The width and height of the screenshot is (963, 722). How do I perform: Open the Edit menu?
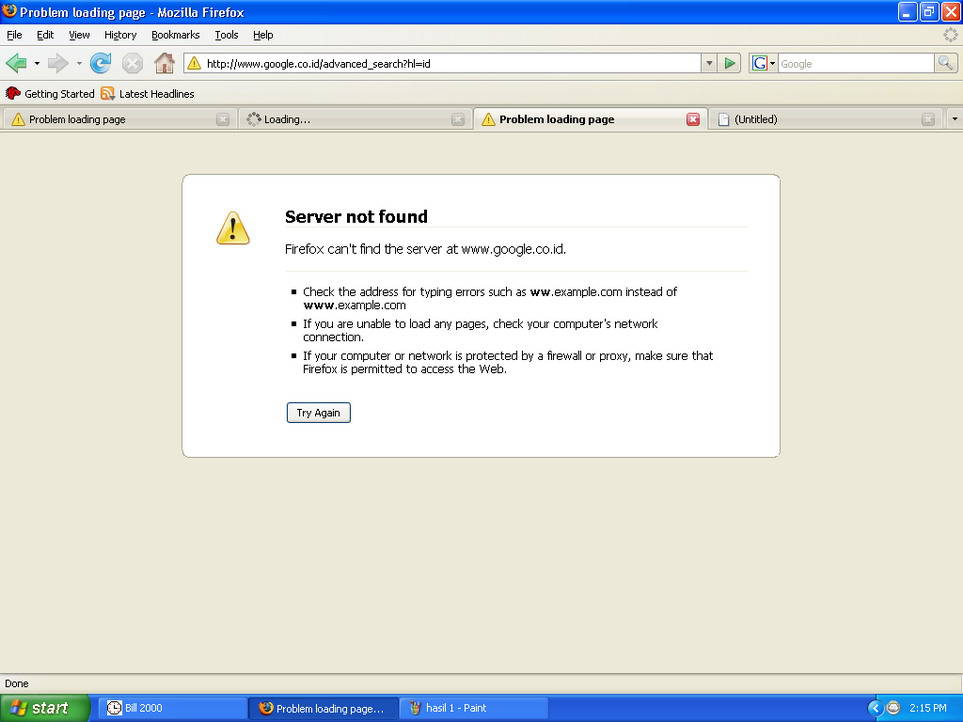[x=45, y=35]
